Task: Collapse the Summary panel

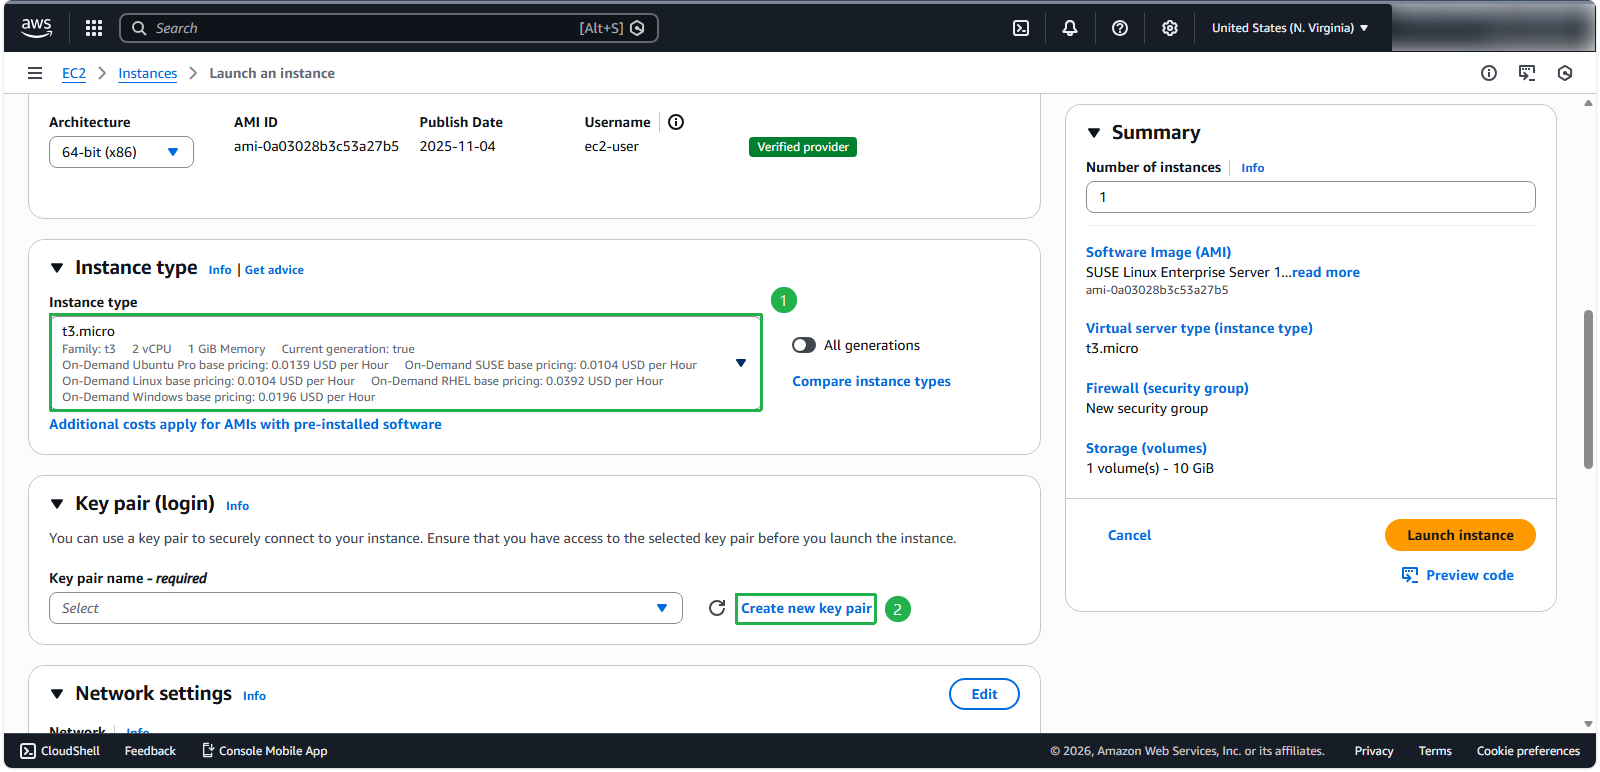Action: [x=1094, y=133]
